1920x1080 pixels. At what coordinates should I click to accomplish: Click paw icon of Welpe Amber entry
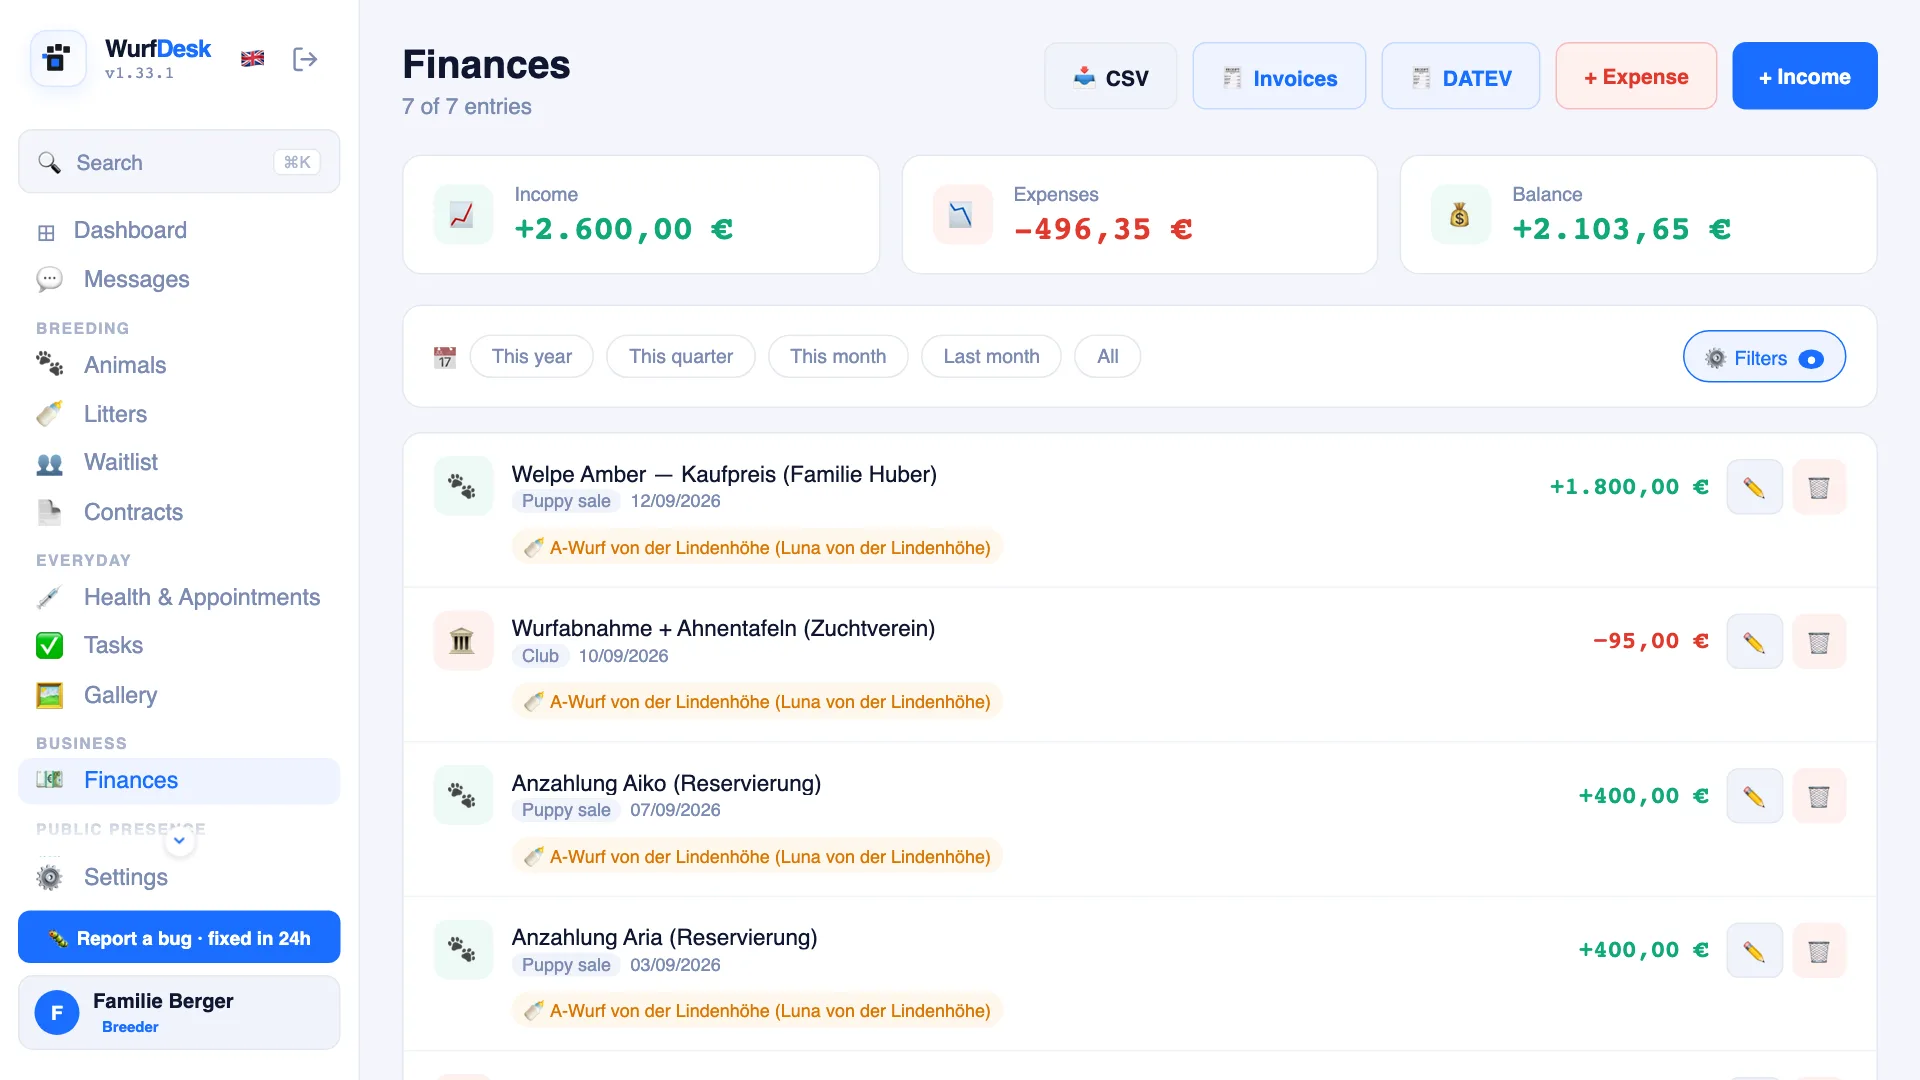[463, 486]
